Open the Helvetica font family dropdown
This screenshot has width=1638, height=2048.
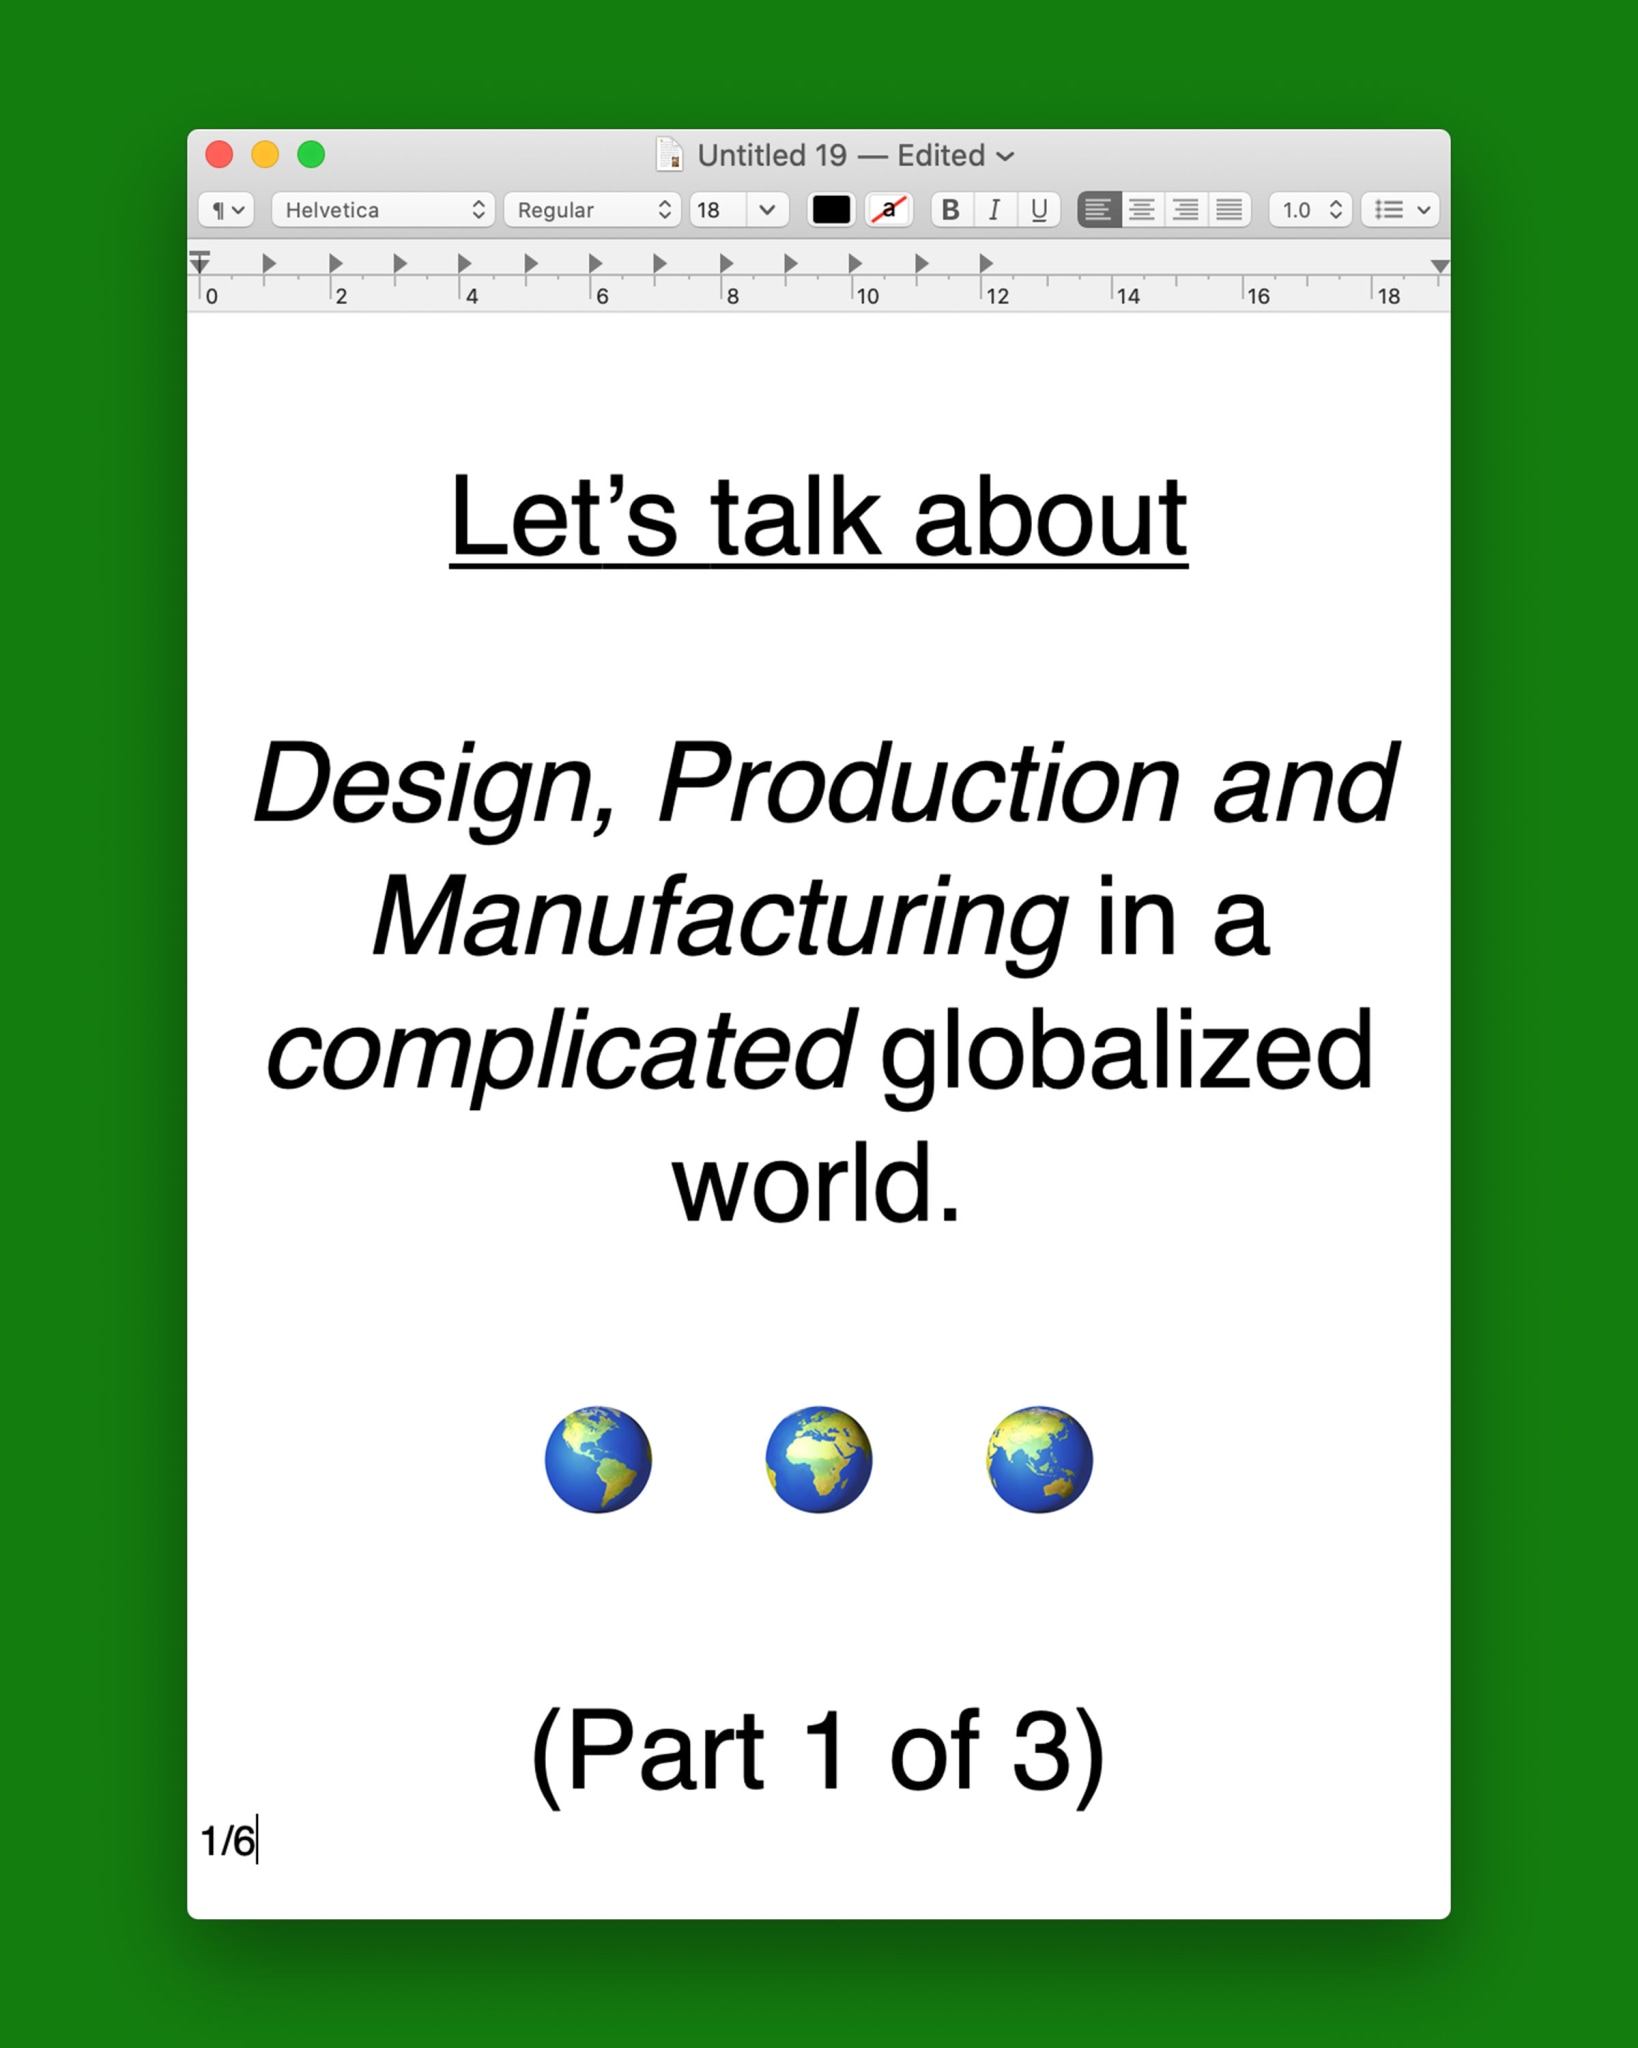click(x=383, y=210)
